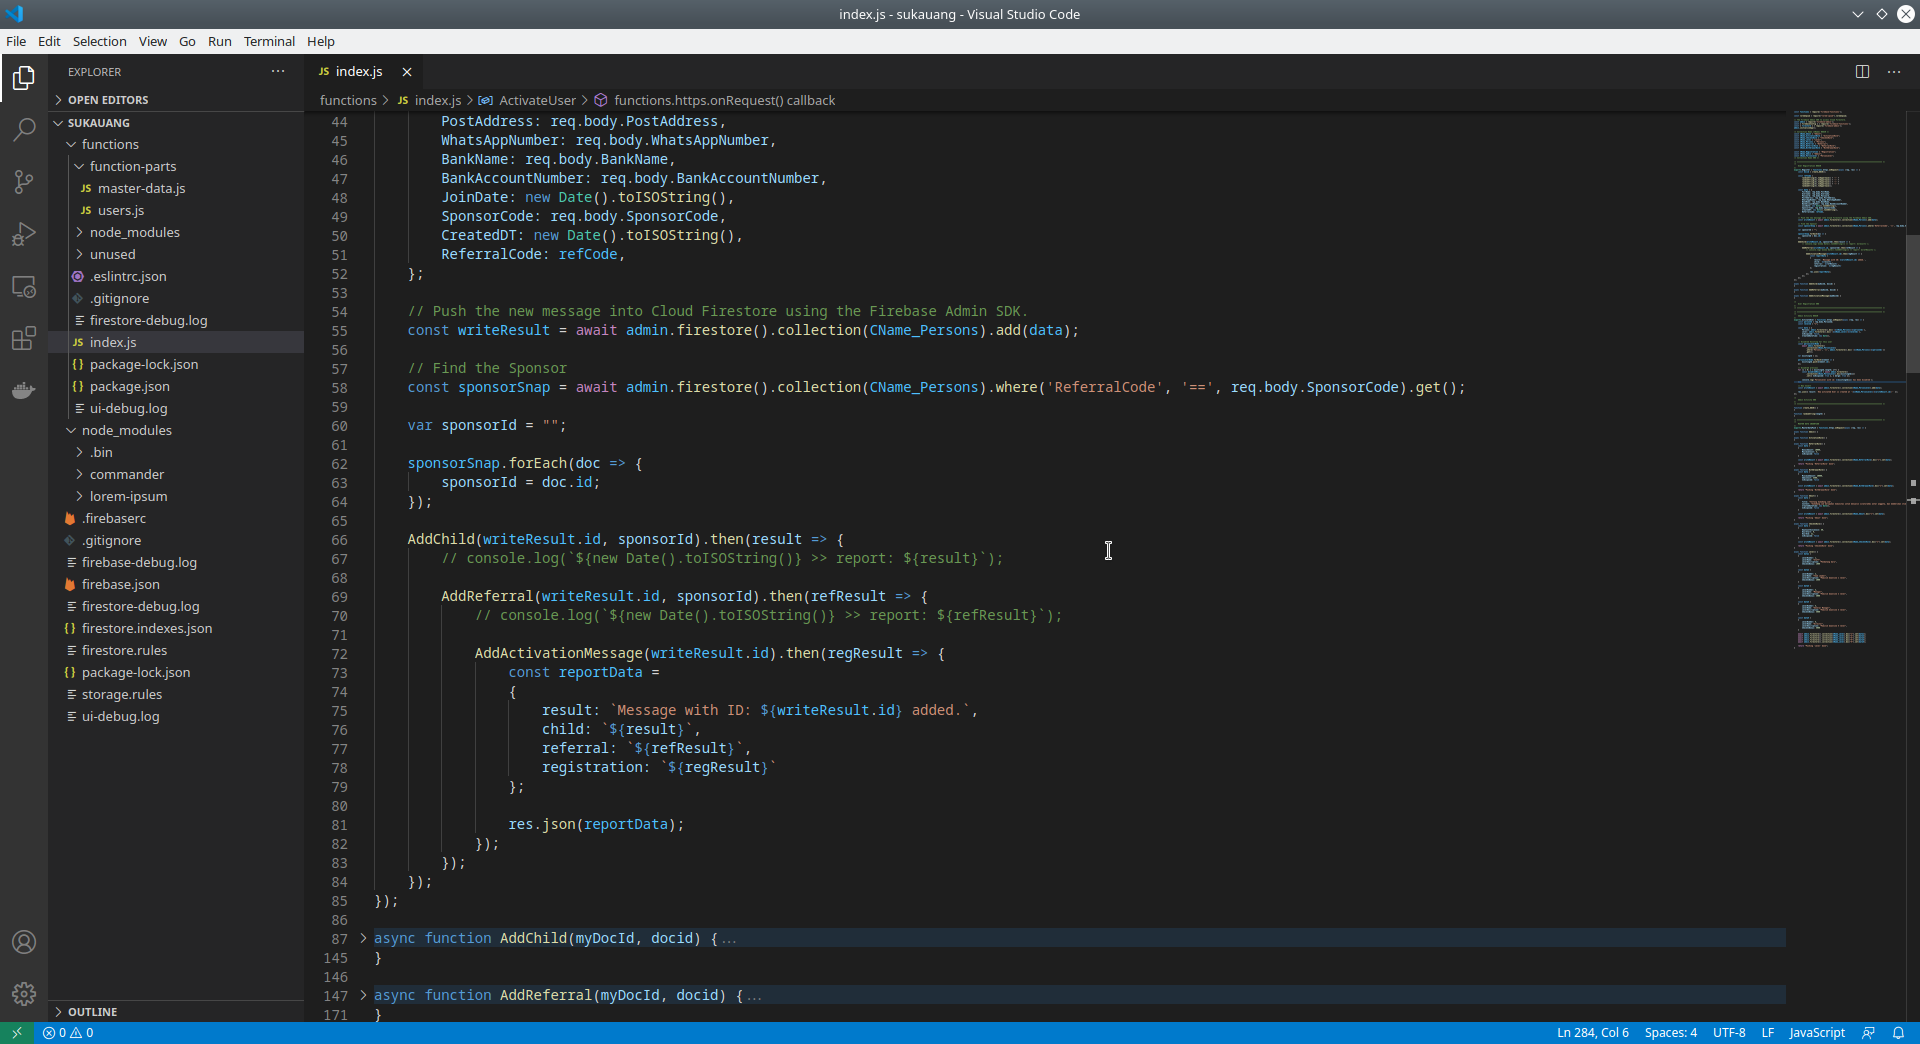1920x1044 pixels.
Task: Open notifications bell in status bar
Action: point(1898,1033)
